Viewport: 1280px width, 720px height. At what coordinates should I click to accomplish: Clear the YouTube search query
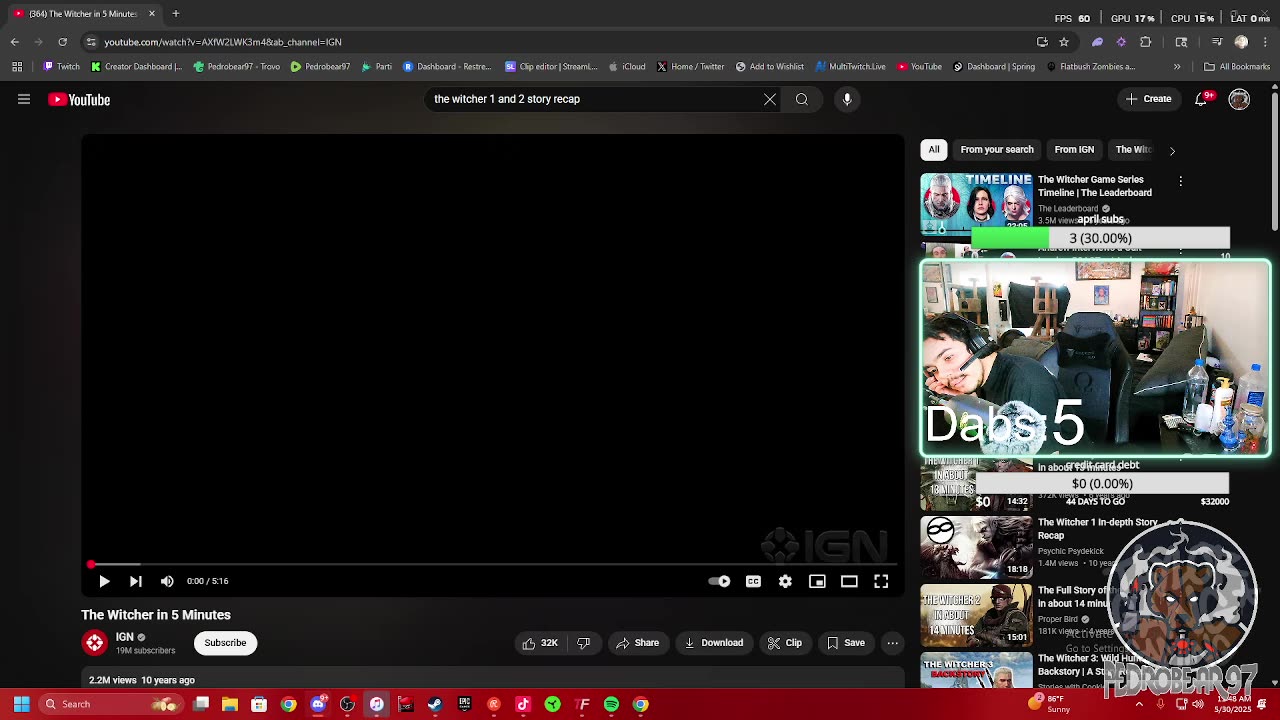click(770, 99)
